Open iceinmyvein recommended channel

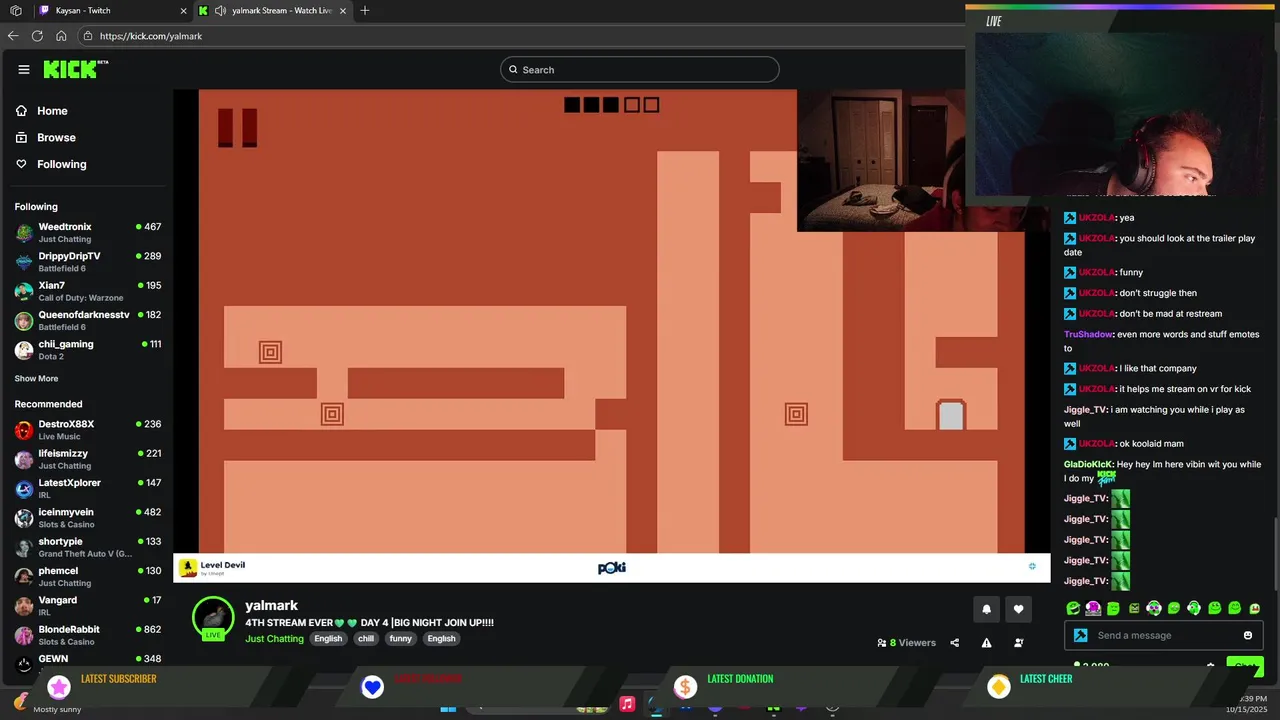click(x=88, y=518)
